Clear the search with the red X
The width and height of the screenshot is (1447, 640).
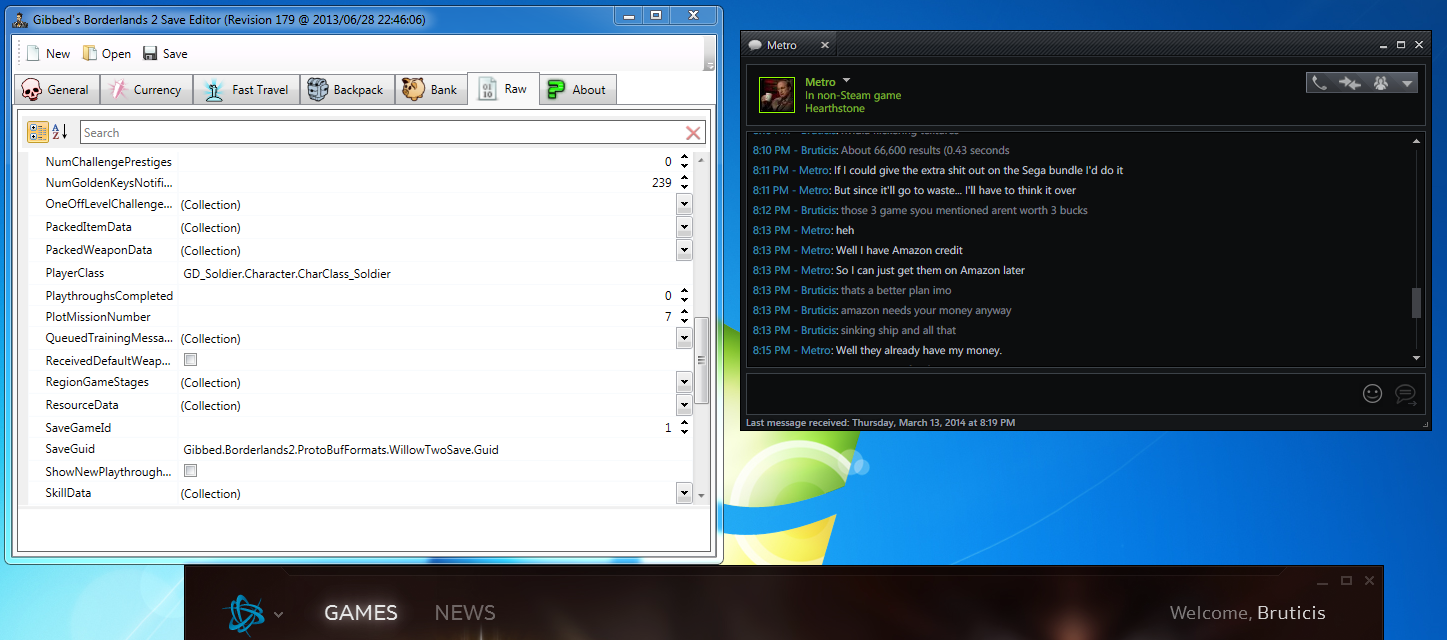point(693,132)
